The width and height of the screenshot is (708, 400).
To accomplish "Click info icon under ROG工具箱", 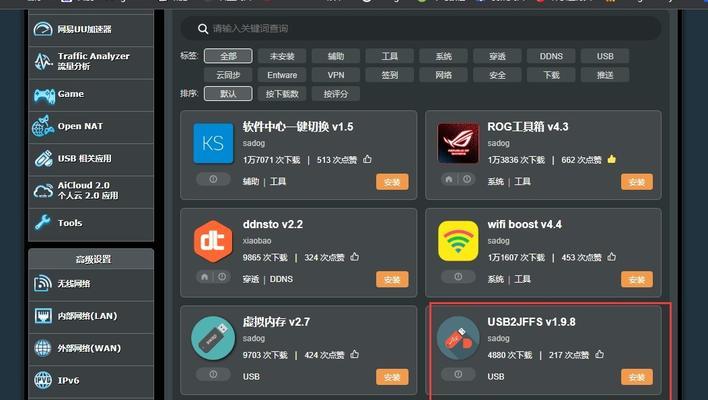I will coord(467,179).
